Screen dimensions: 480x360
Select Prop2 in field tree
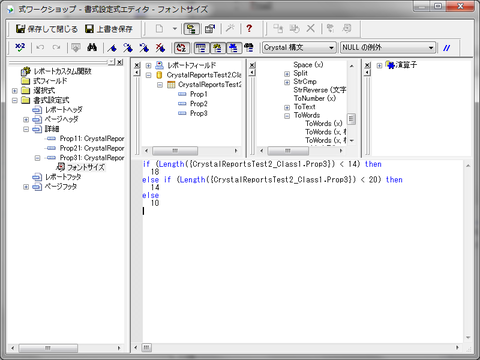click(199, 104)
